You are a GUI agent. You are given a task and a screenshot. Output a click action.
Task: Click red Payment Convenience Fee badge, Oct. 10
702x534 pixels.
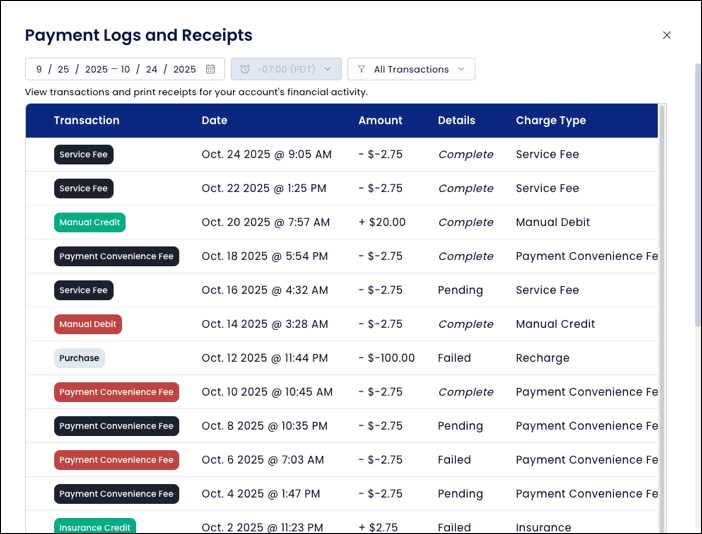pyautogui.click(x=116, y=392)
